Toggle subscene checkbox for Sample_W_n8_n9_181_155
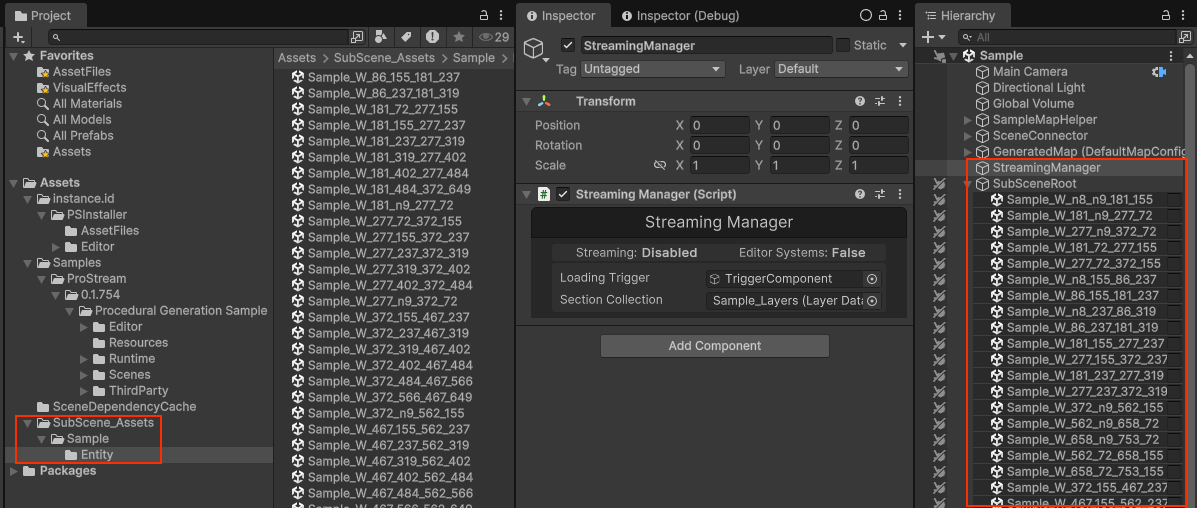The width and height of the screenshot is (1197, 508). pyautogui.click(x=1173, y=199)
